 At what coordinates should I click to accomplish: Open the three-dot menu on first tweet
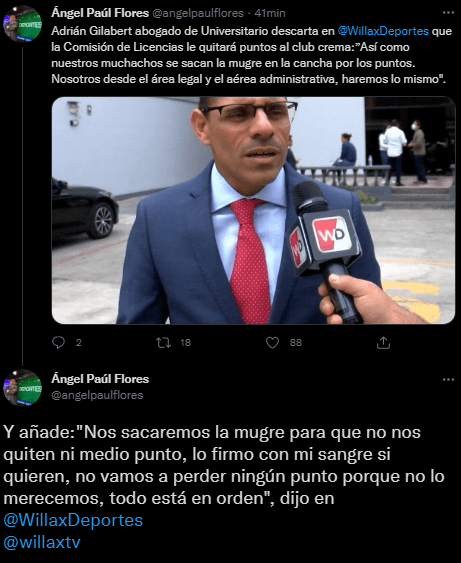pyautogui.click(x=448, y=13)
